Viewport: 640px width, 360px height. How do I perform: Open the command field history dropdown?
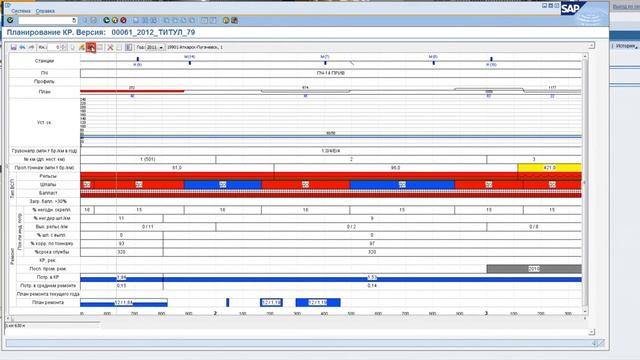coord(74,20)
